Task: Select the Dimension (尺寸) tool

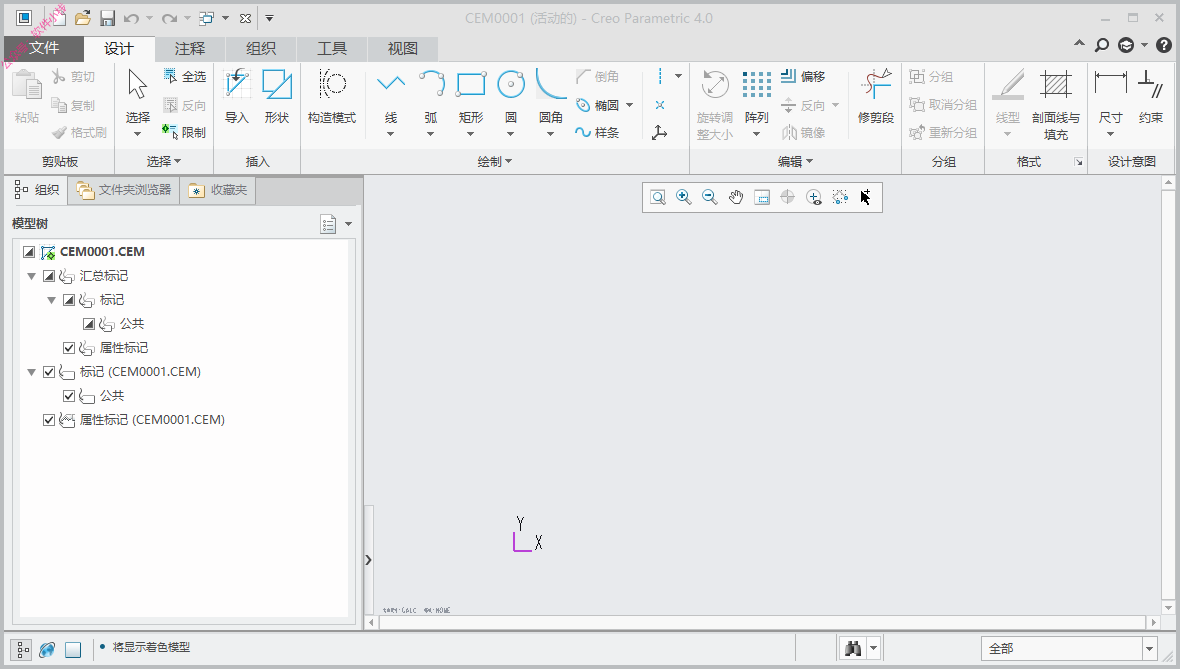Action: (1110, 94)
